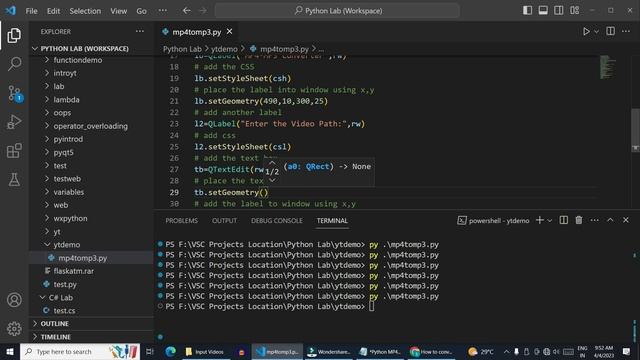640x360 pixels.
Task: Close the terminal panel
Action: point(626,220)
